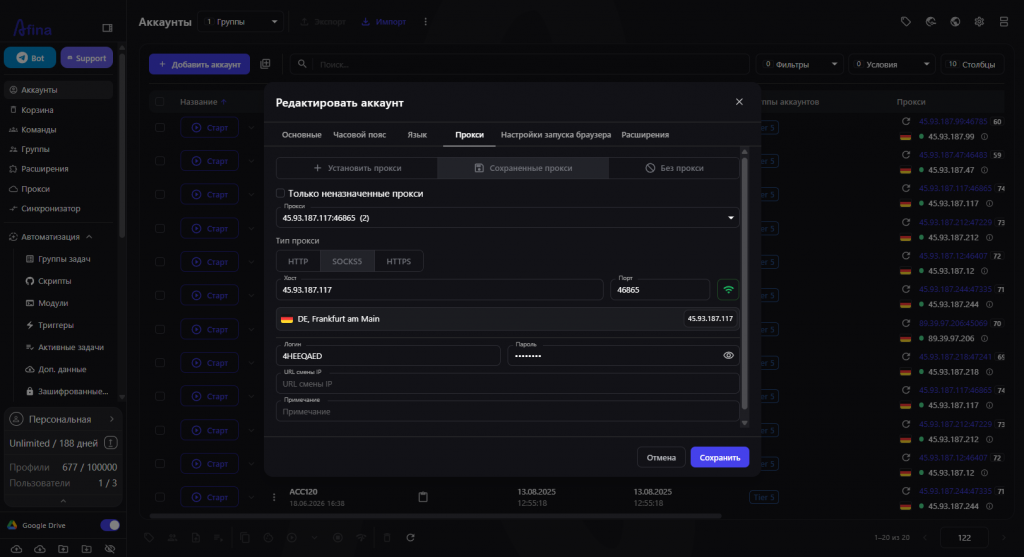Open the Столбцы columns selector
This screenshot has width=1024, height=557.
[972, 64]
